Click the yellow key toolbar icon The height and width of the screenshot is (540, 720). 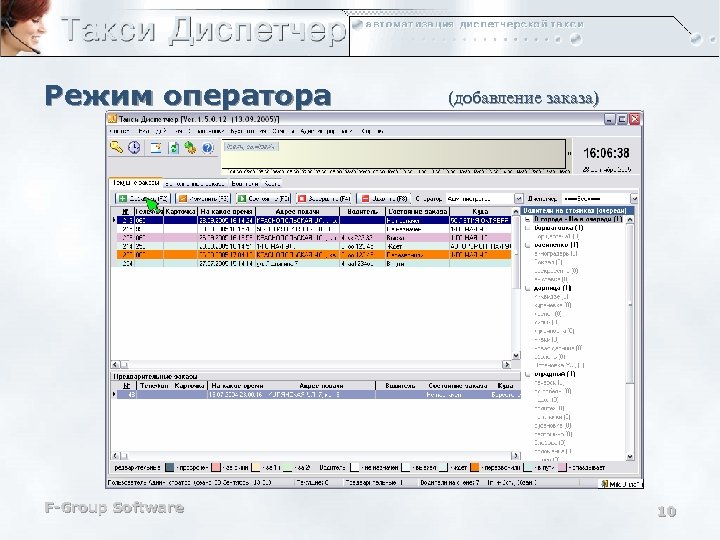click(x=117, y=147)
